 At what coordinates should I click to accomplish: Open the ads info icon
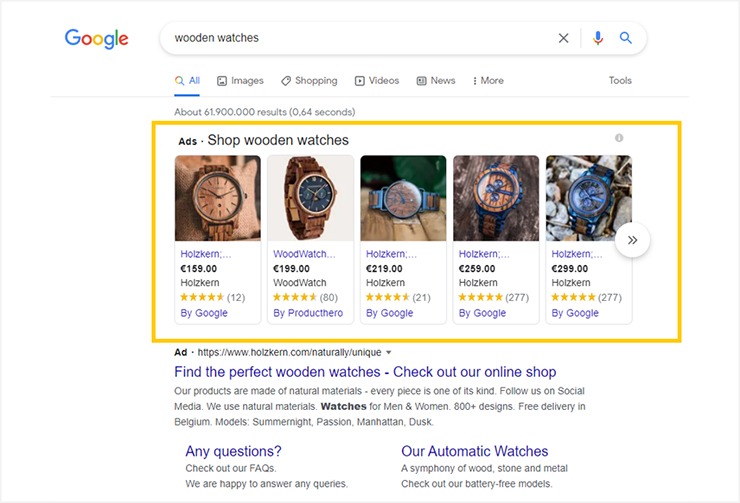(619, 138)
